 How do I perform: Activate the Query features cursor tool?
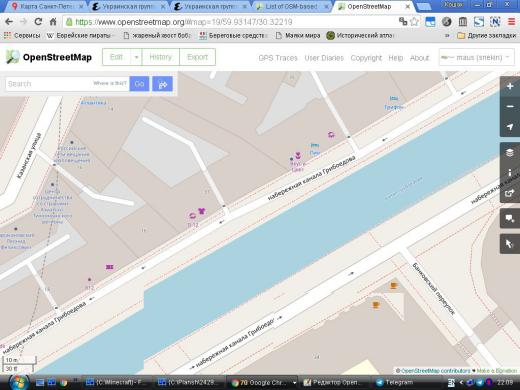[510, 244]
